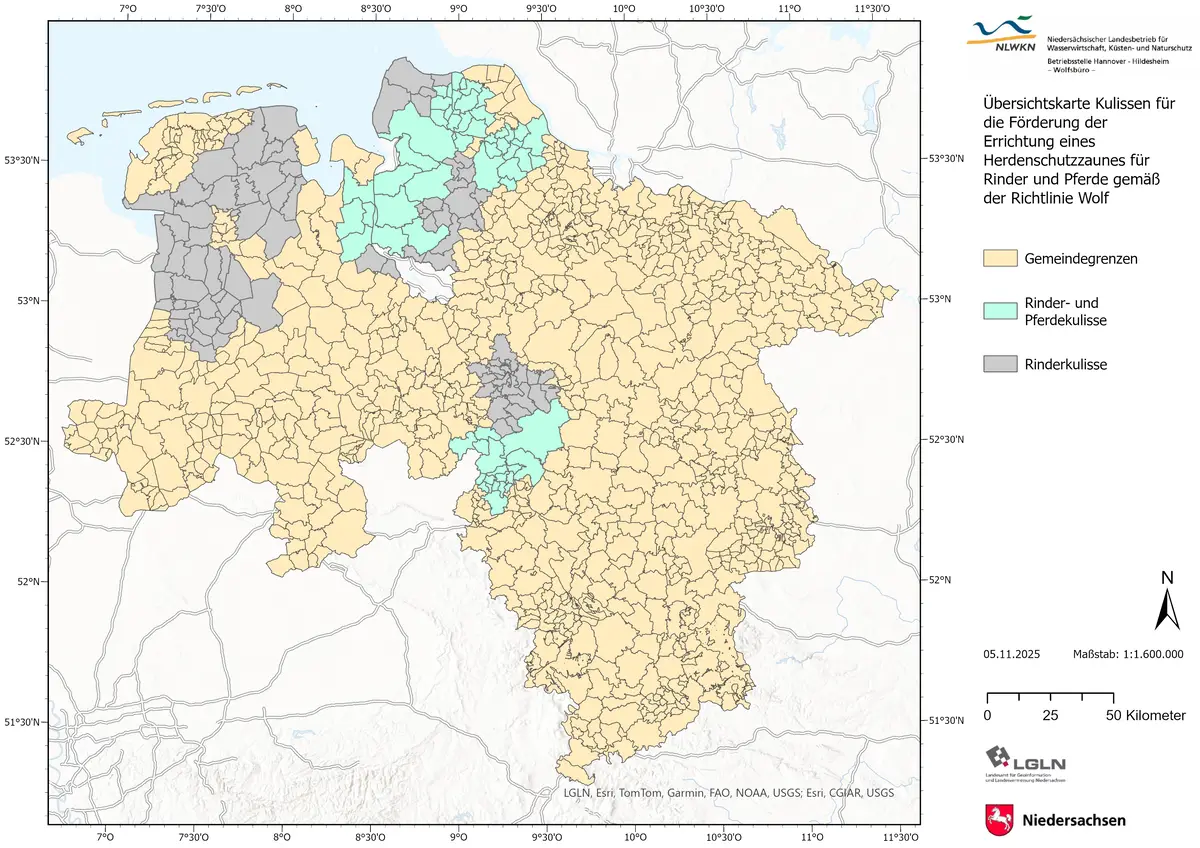Select the date 05.11.2025
The image size is (1200, 848).
[x=1011, y=654]
